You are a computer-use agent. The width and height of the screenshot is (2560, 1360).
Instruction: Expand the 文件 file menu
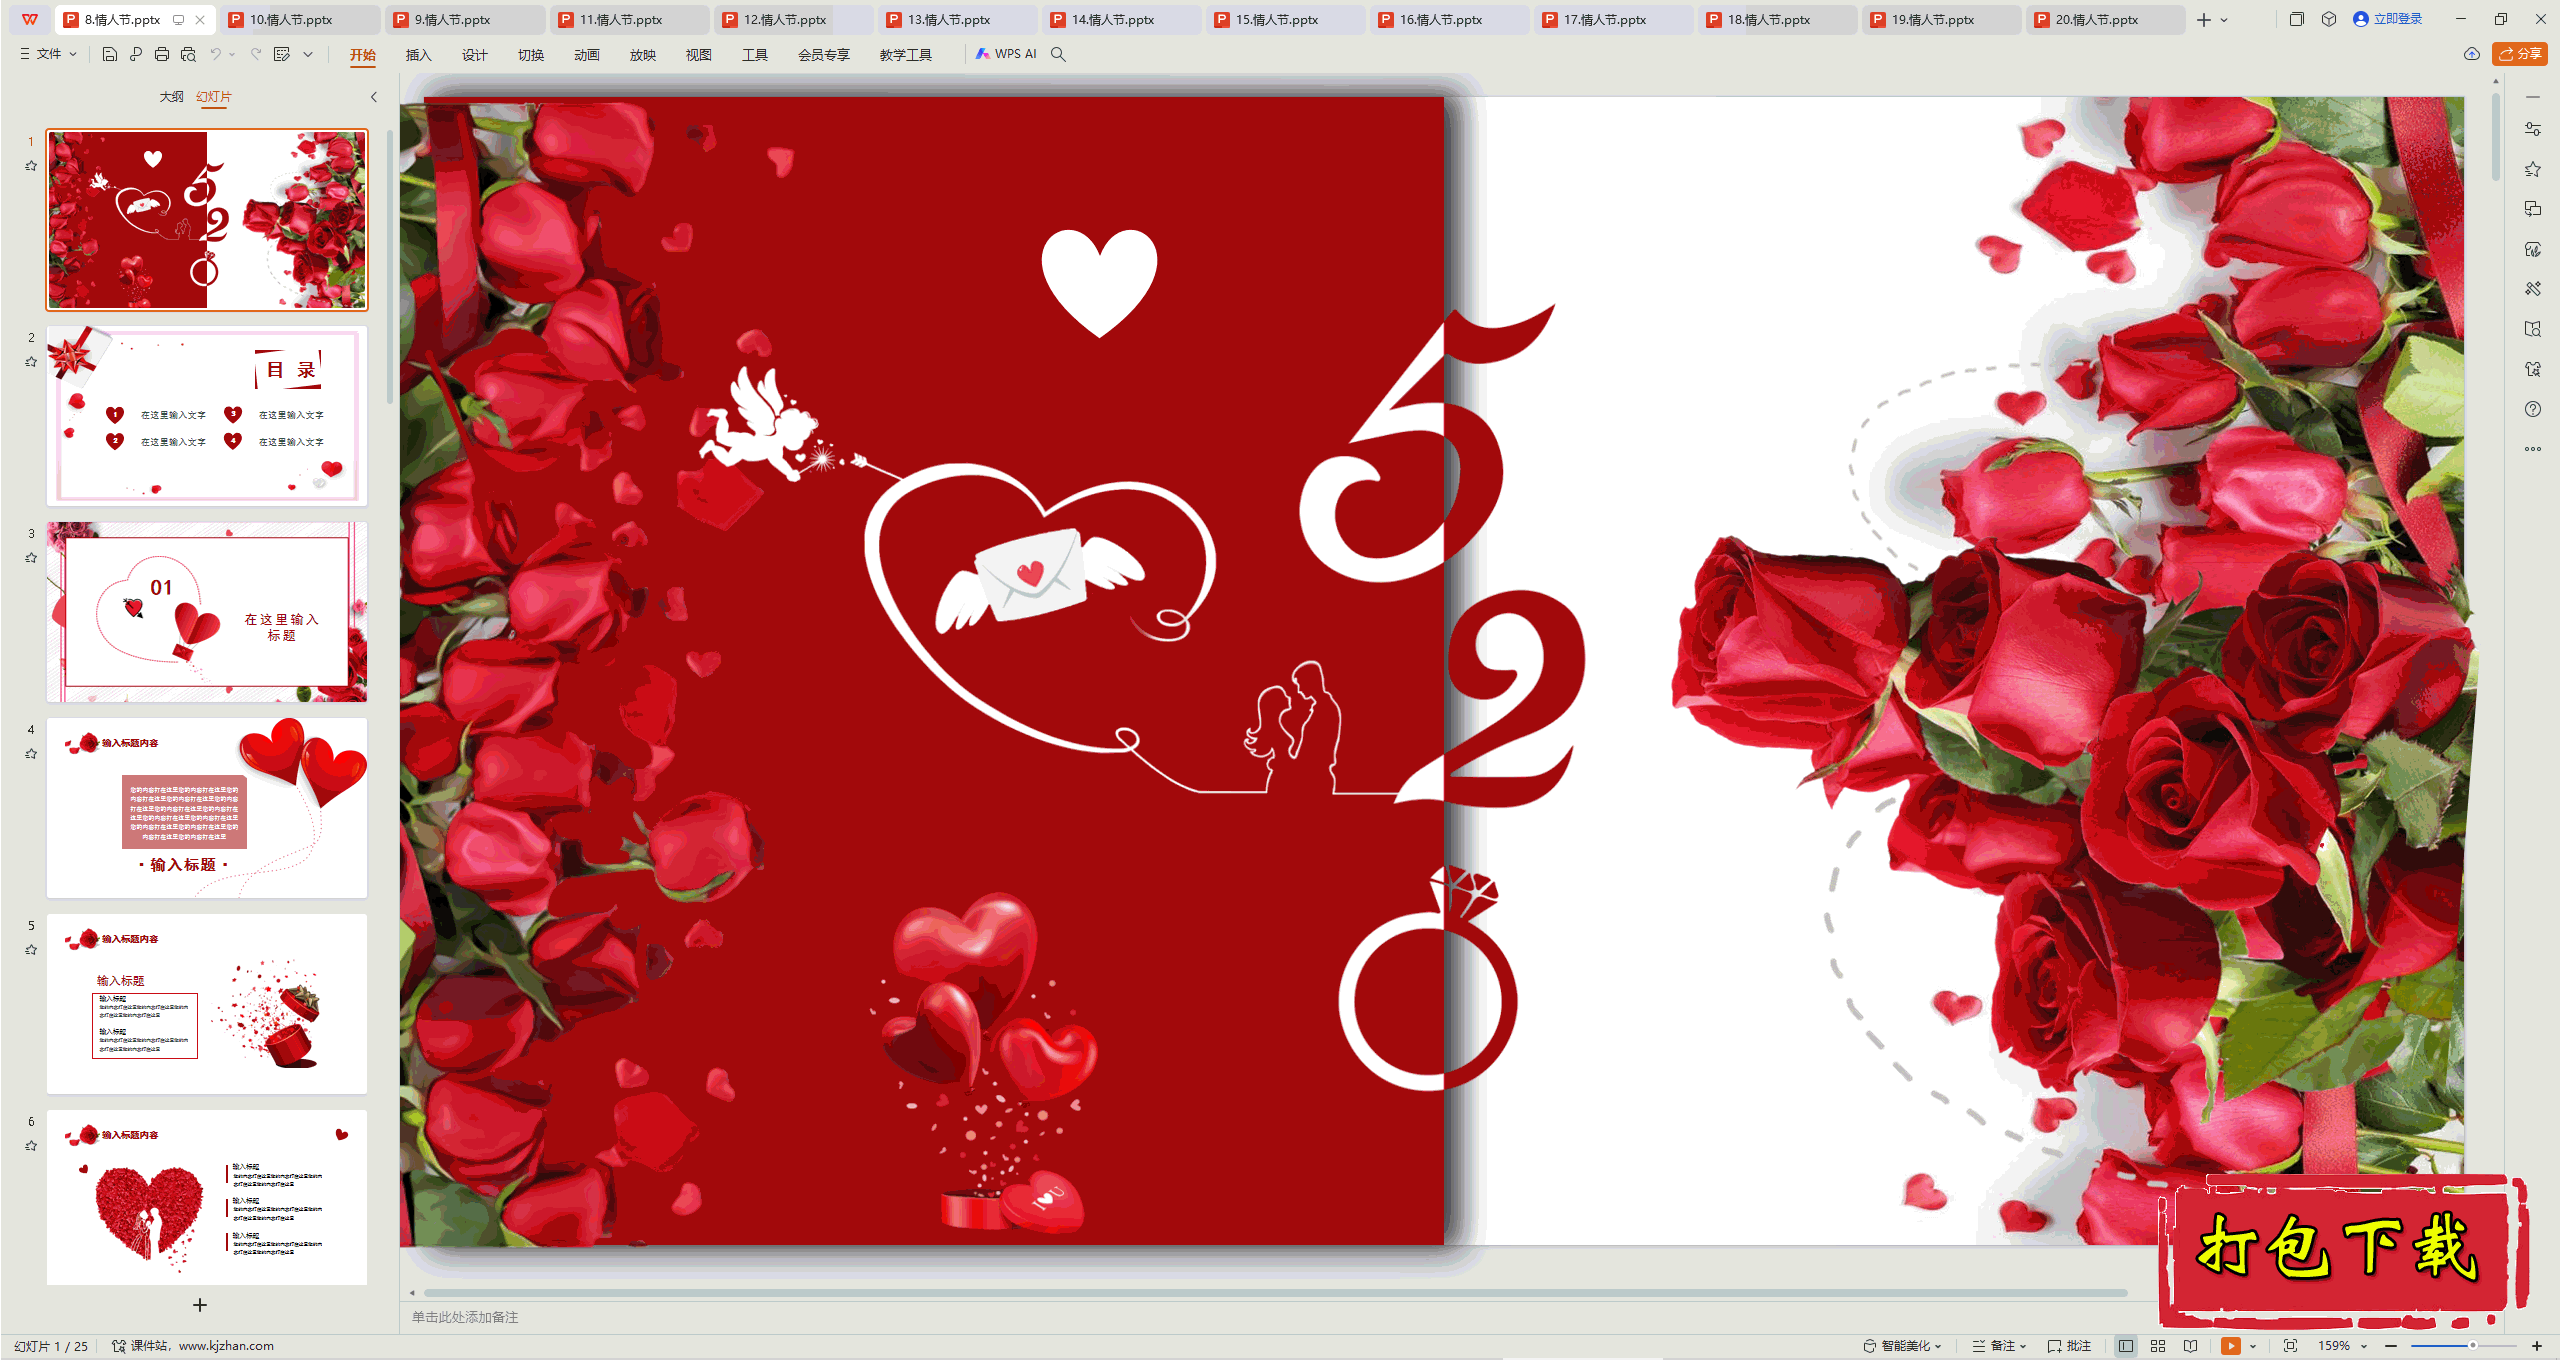coord(48,54)
